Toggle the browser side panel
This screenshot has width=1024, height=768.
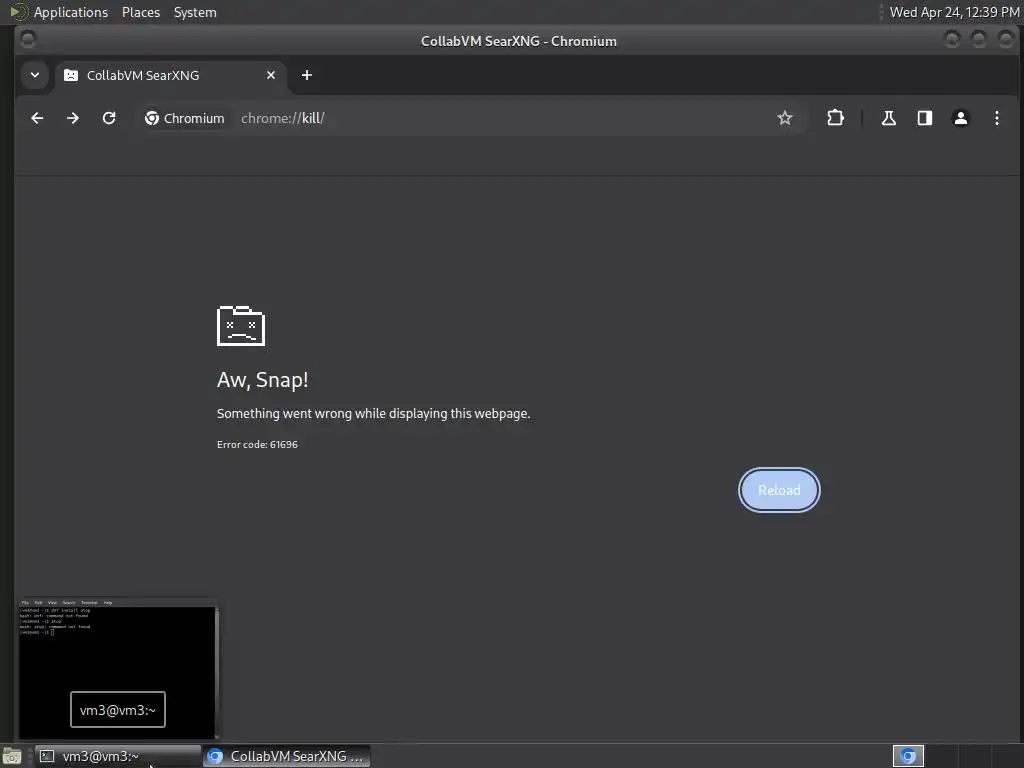[x=925, y=118]
